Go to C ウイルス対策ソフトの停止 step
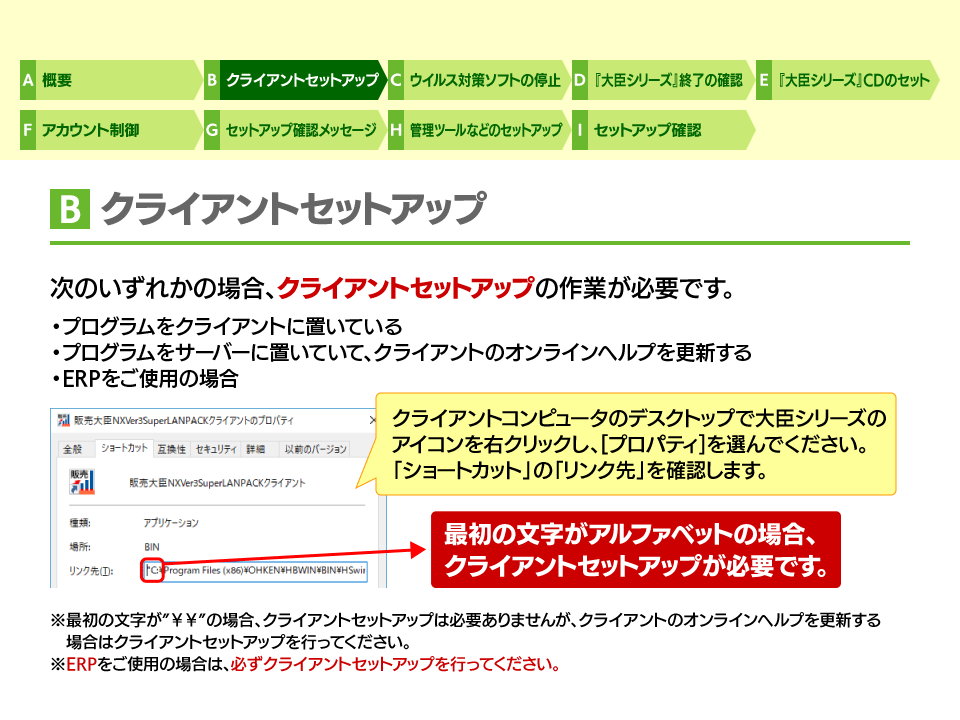 tap(479, 80)
